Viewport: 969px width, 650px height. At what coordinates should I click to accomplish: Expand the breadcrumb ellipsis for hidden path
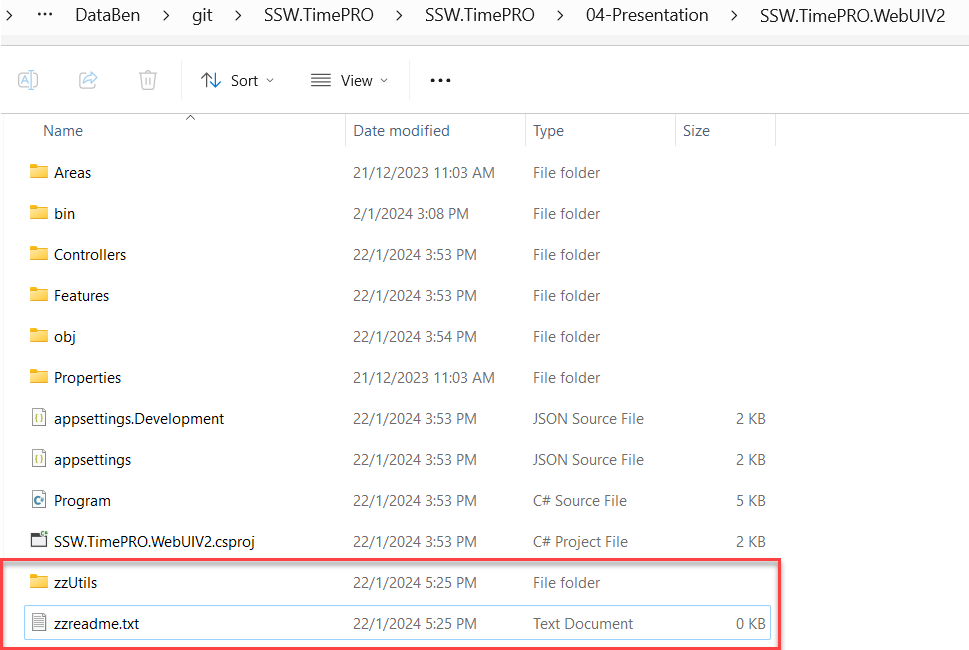click(44, 15)
